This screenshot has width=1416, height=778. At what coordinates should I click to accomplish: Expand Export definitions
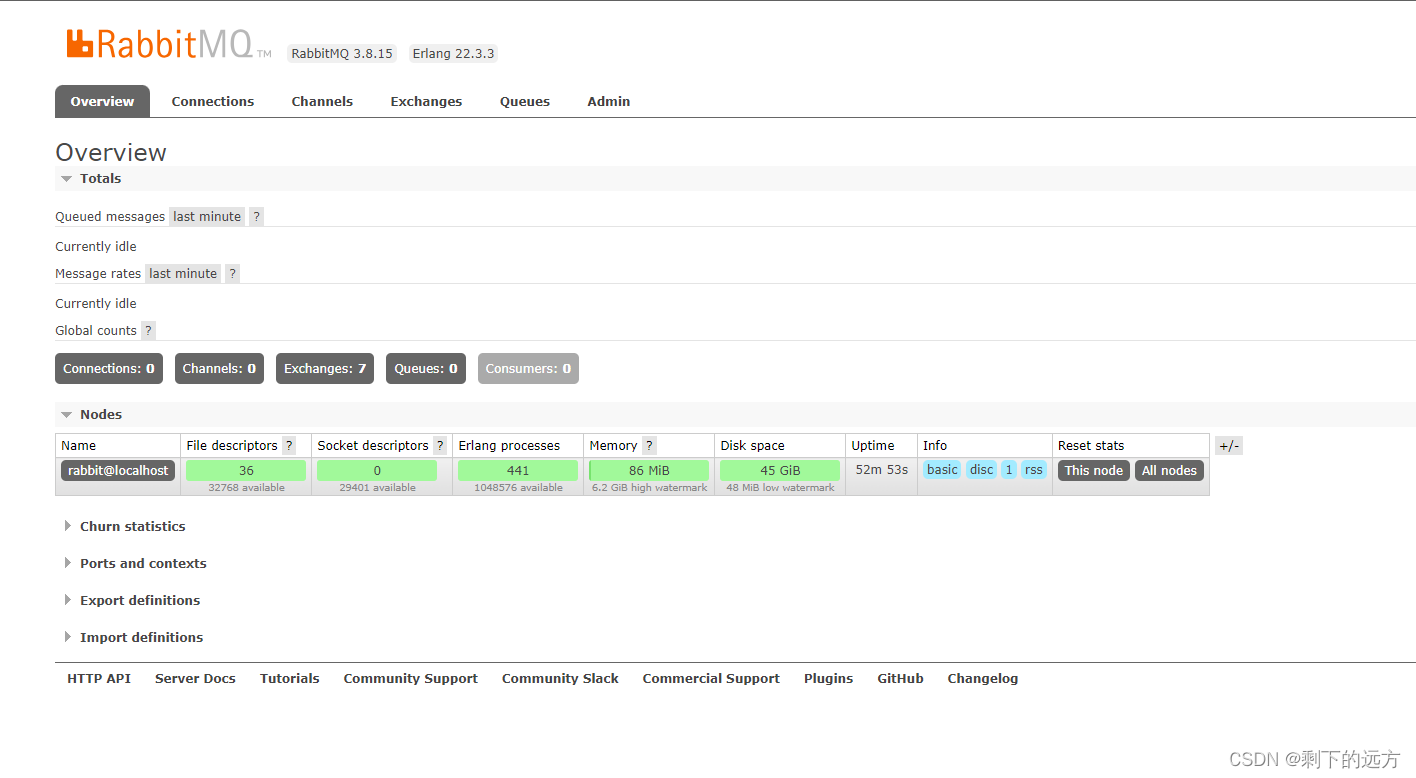132,600
